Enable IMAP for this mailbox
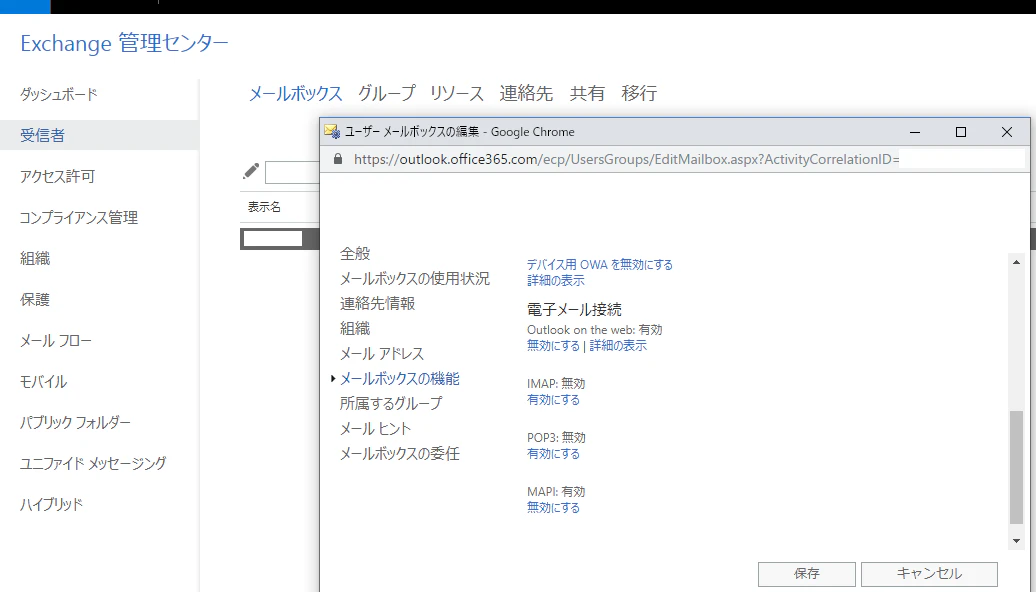Screen dimensions: 1036x592 553,399
